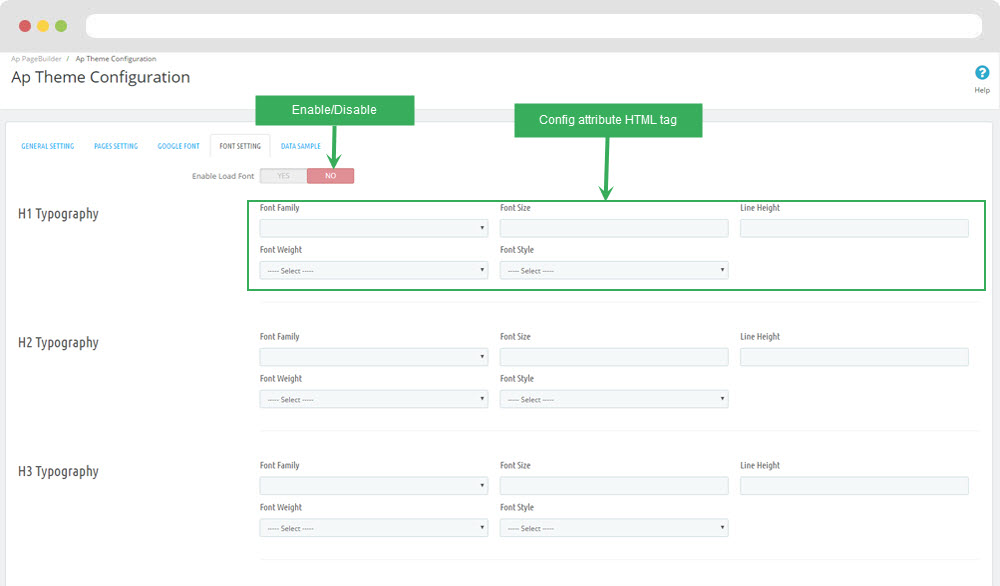1000x586 pixels.
Task: Select the Data Sample tab
Action: [x=300, y=146]
